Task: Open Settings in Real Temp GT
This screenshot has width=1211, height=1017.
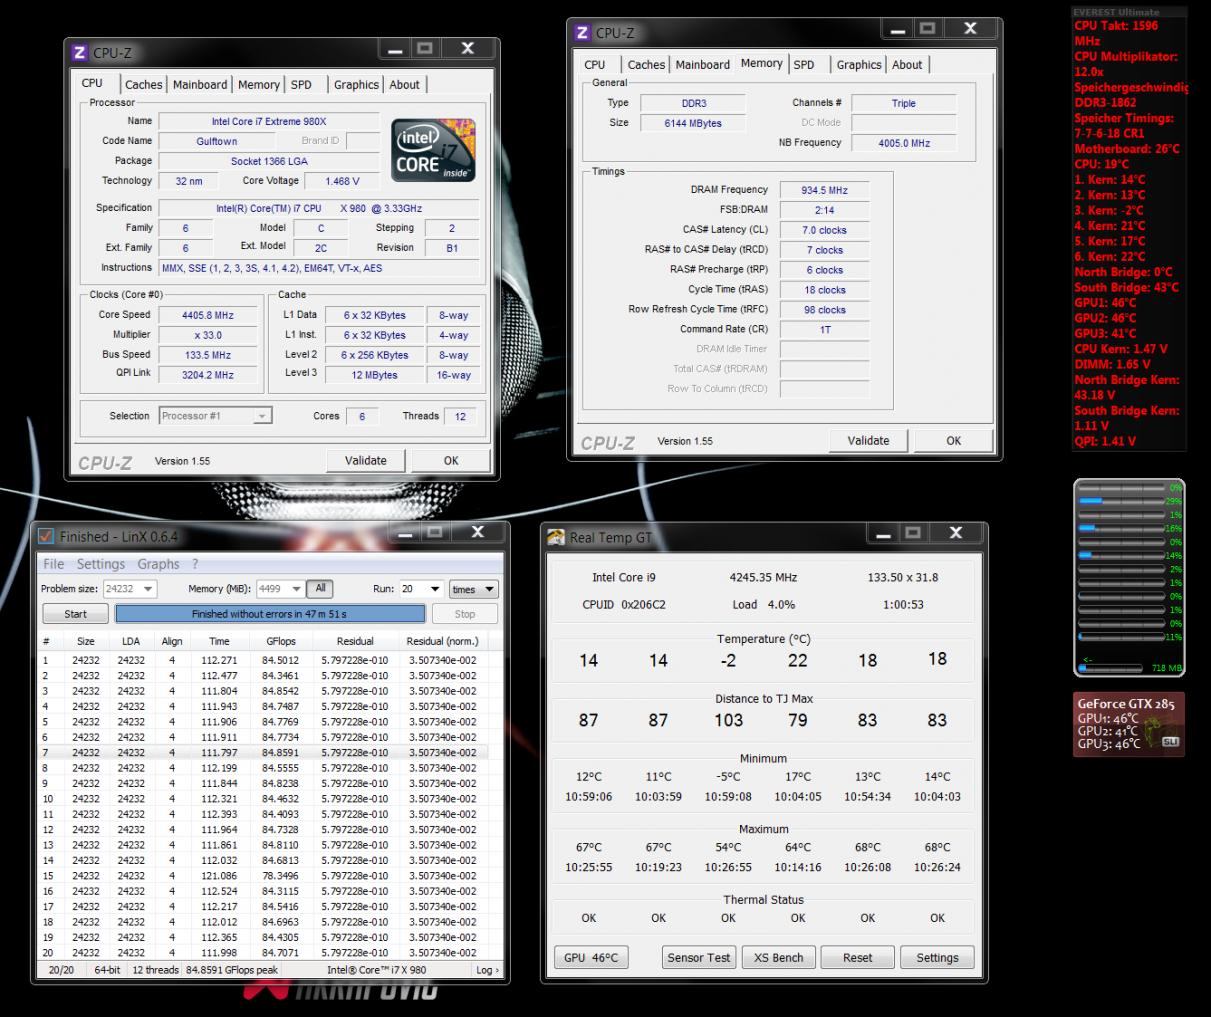Action: click(x=937, y=958)
